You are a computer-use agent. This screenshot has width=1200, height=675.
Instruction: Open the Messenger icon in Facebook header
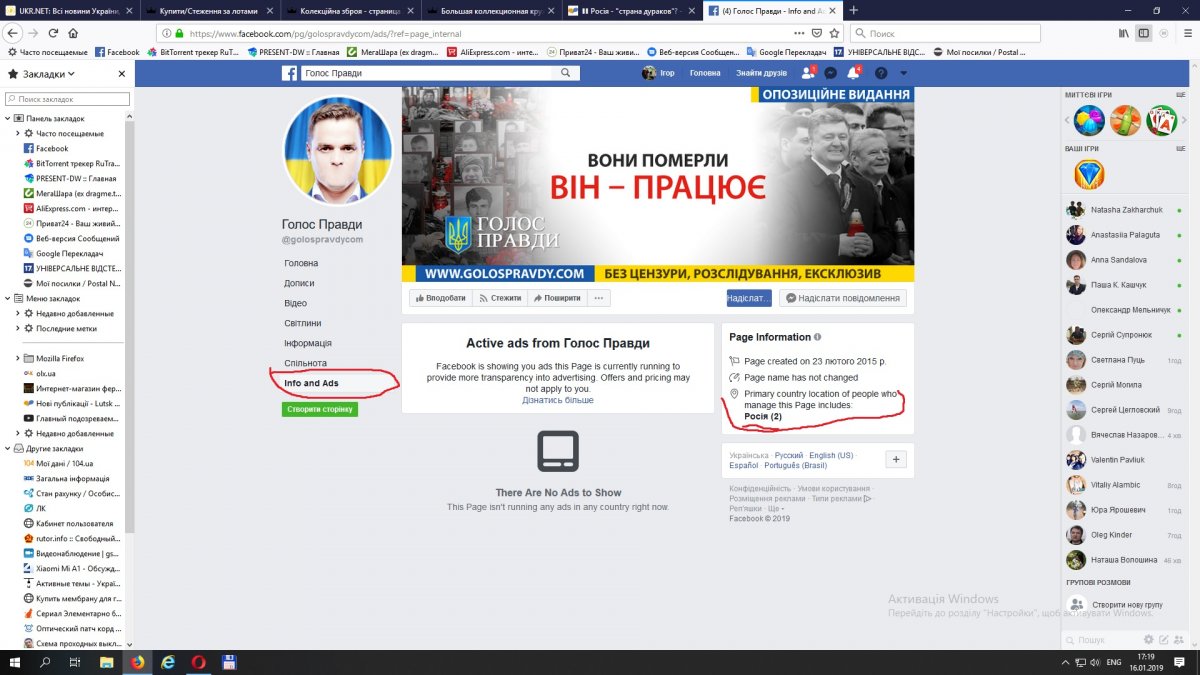[830, 73]
